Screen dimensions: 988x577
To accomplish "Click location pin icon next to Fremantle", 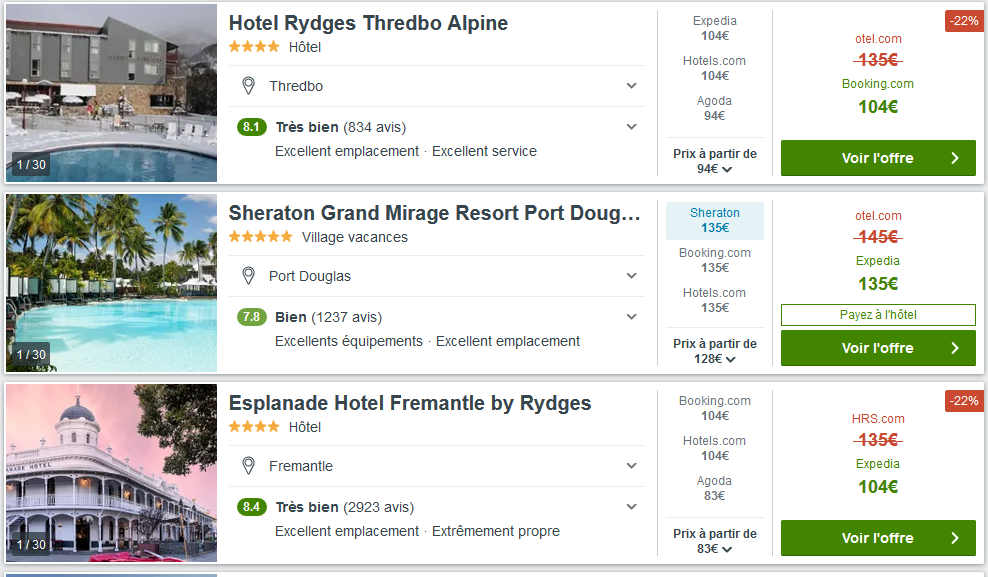I will click(x=249, y=466).
